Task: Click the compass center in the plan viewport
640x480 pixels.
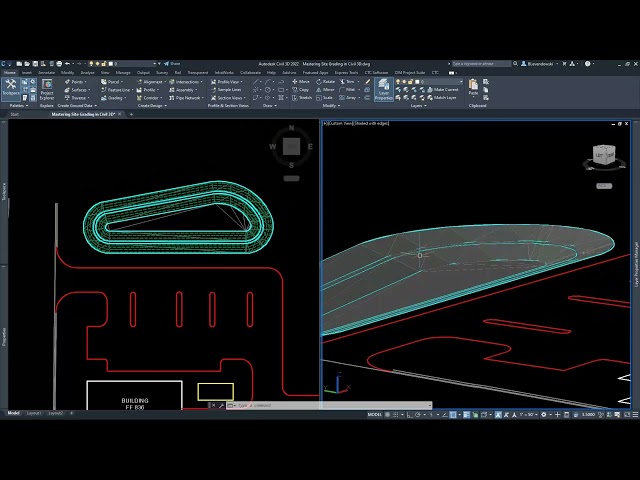Action: click(x=291, y=146)
